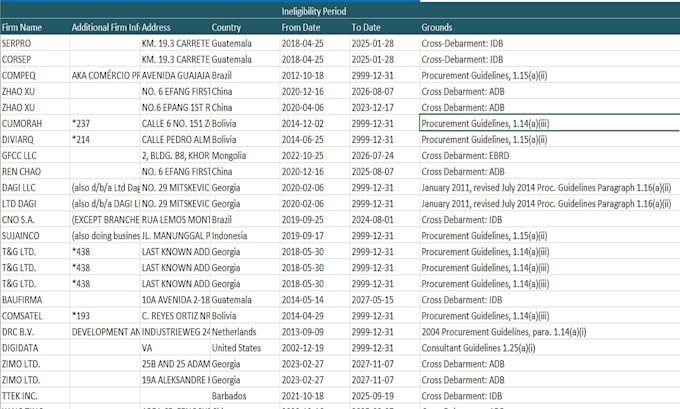The image size is (680, 409).
Task: Click the Netherlands country cell
Action: tap(245, 332)
